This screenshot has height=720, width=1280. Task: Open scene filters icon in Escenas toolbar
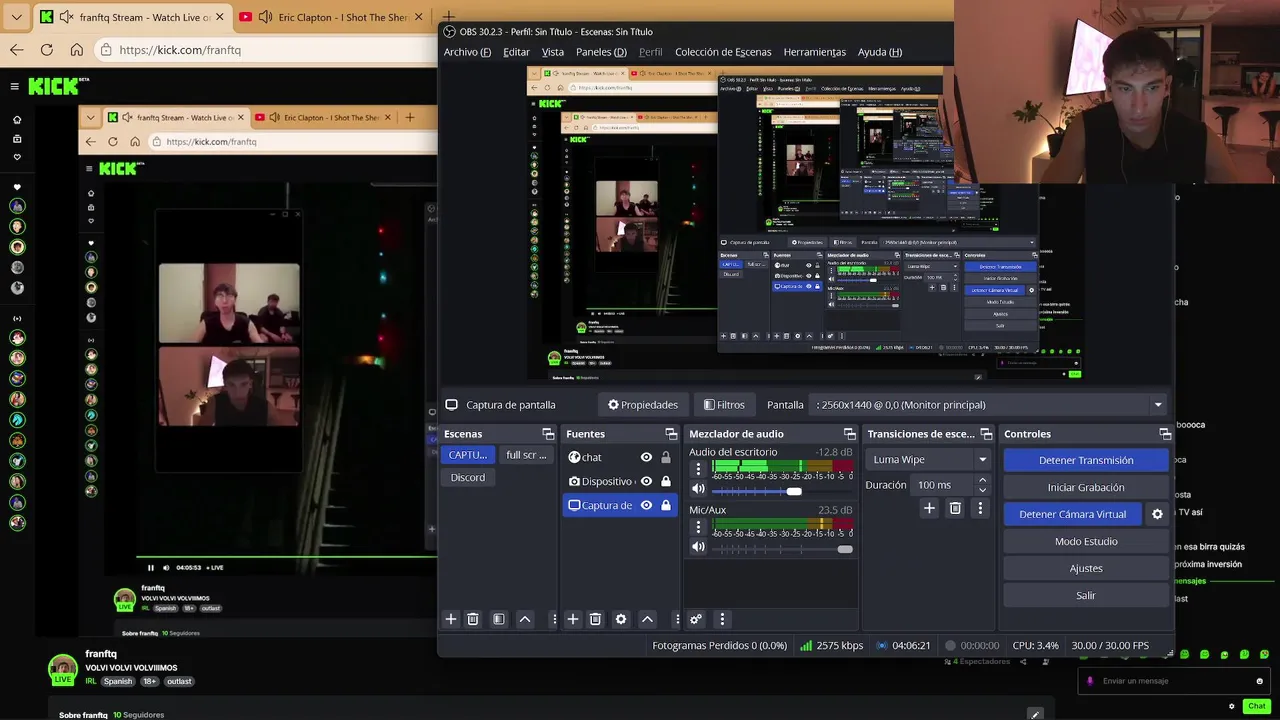click(499, 619)
